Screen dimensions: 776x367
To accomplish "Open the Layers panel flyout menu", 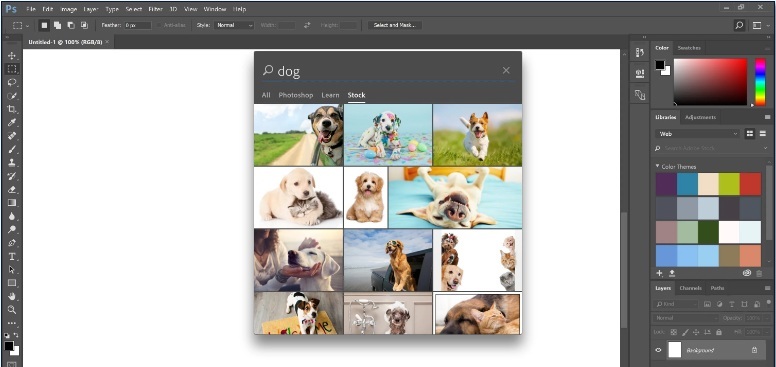I will 768,288.
